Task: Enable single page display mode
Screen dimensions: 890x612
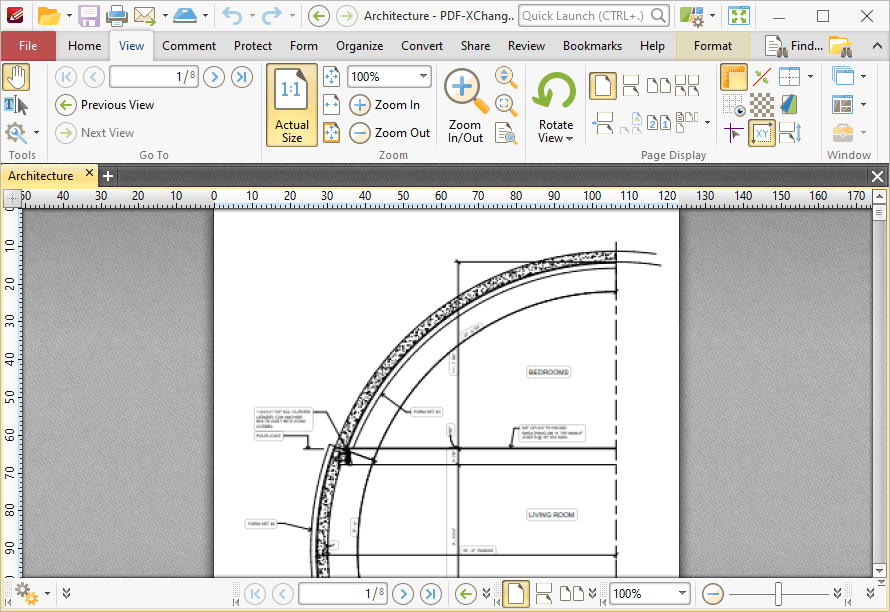Action: tap(603, 85)
